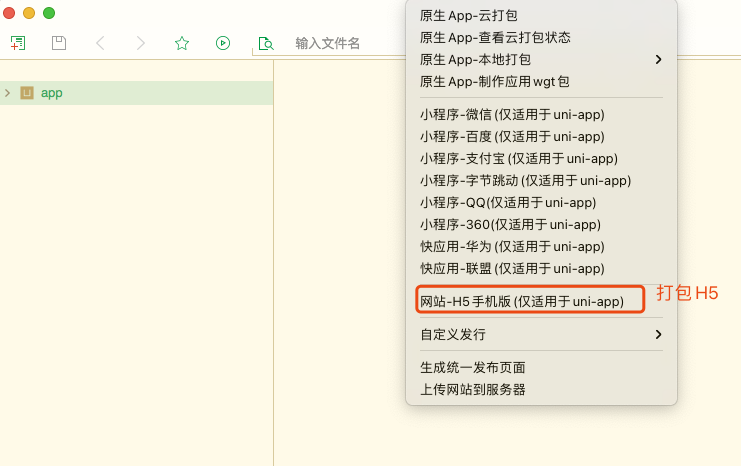Click the new file icon in toolbar
Viewport: 741px width, 466px height.
(18, 43)
